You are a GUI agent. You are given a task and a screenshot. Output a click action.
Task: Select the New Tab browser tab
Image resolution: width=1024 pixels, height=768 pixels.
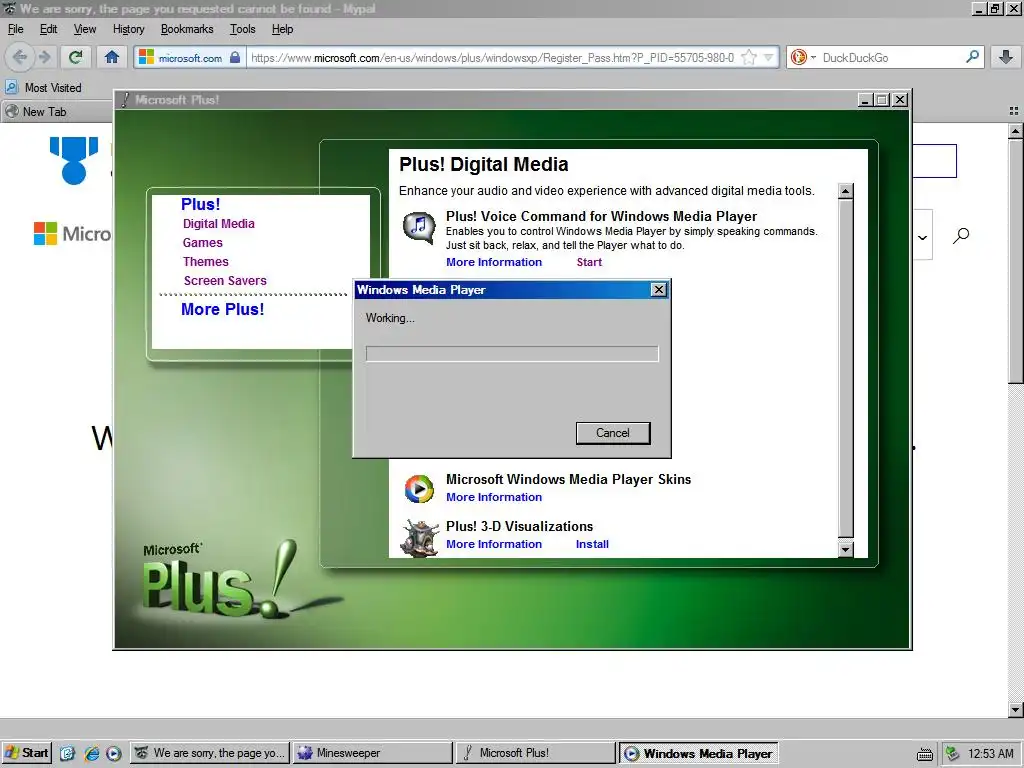(x=56, y=112)
